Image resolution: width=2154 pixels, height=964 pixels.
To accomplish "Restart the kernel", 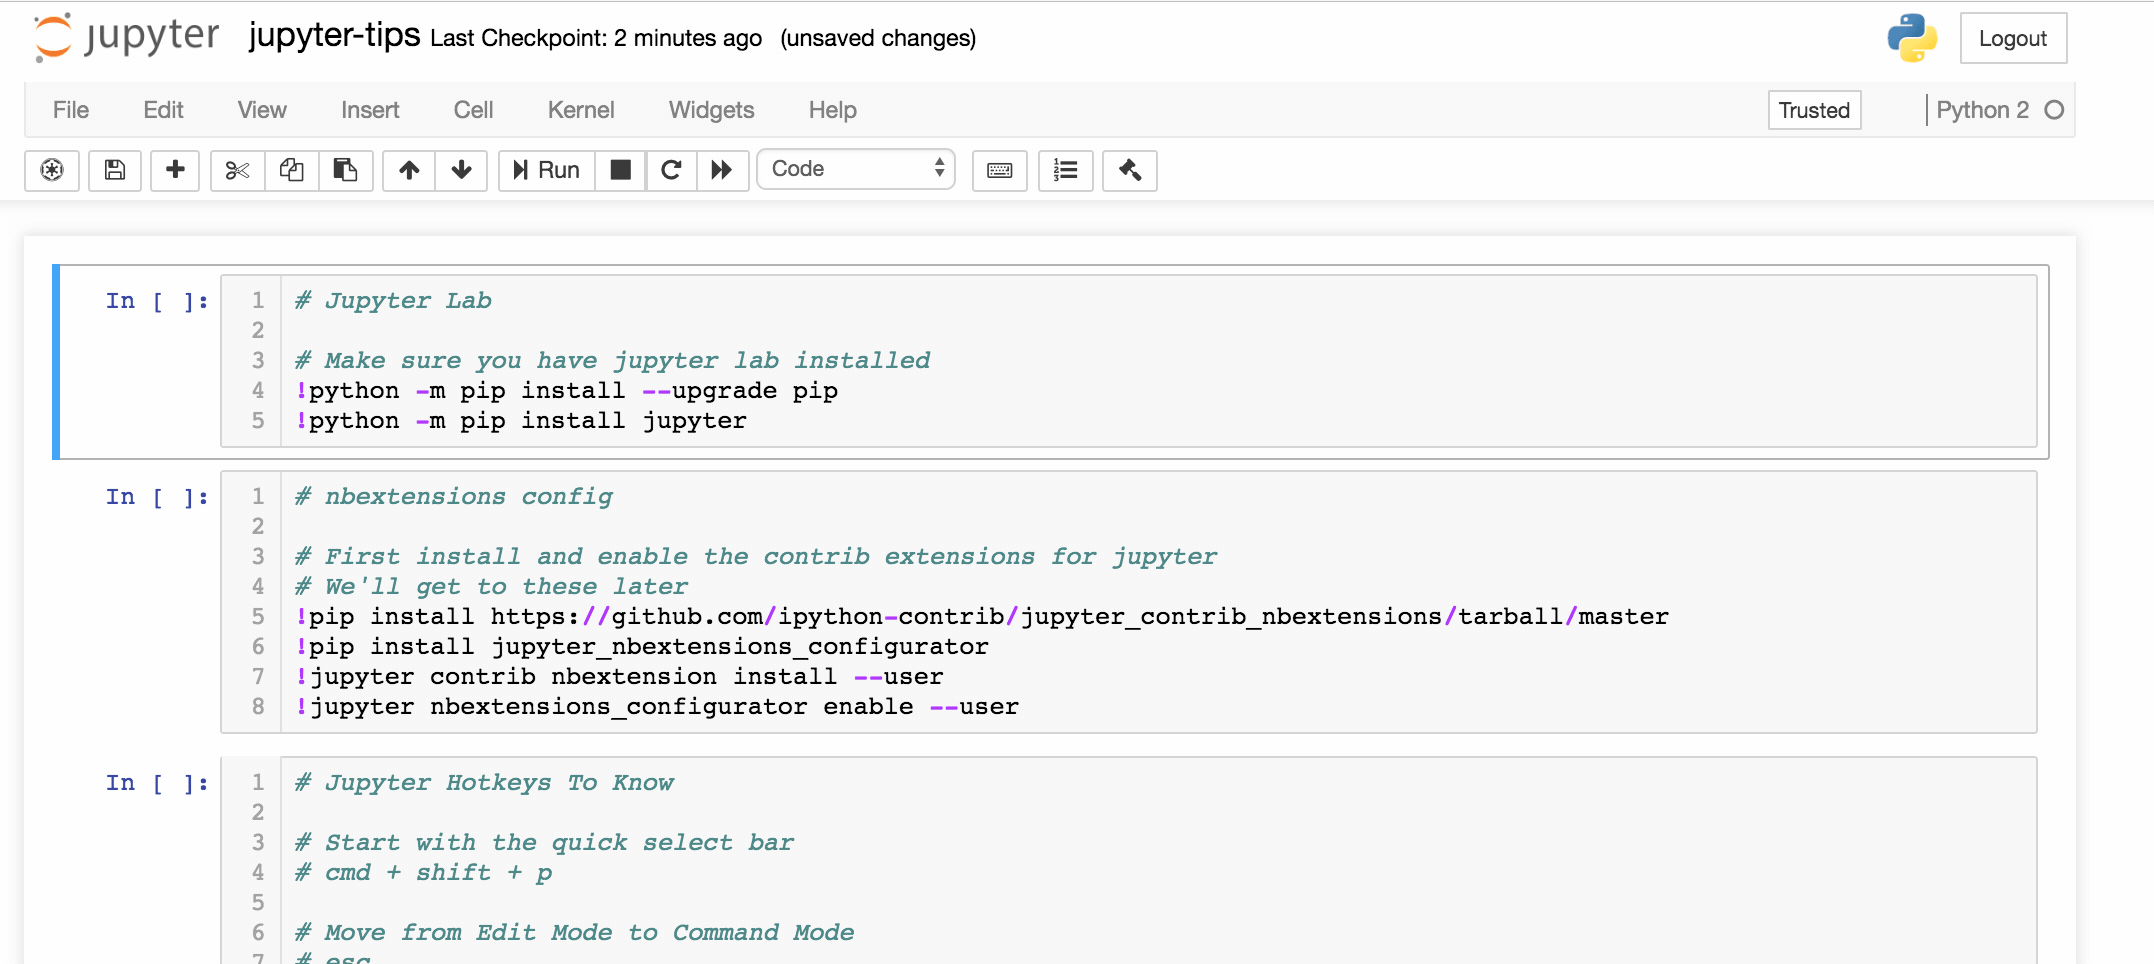I will point(671,170).
